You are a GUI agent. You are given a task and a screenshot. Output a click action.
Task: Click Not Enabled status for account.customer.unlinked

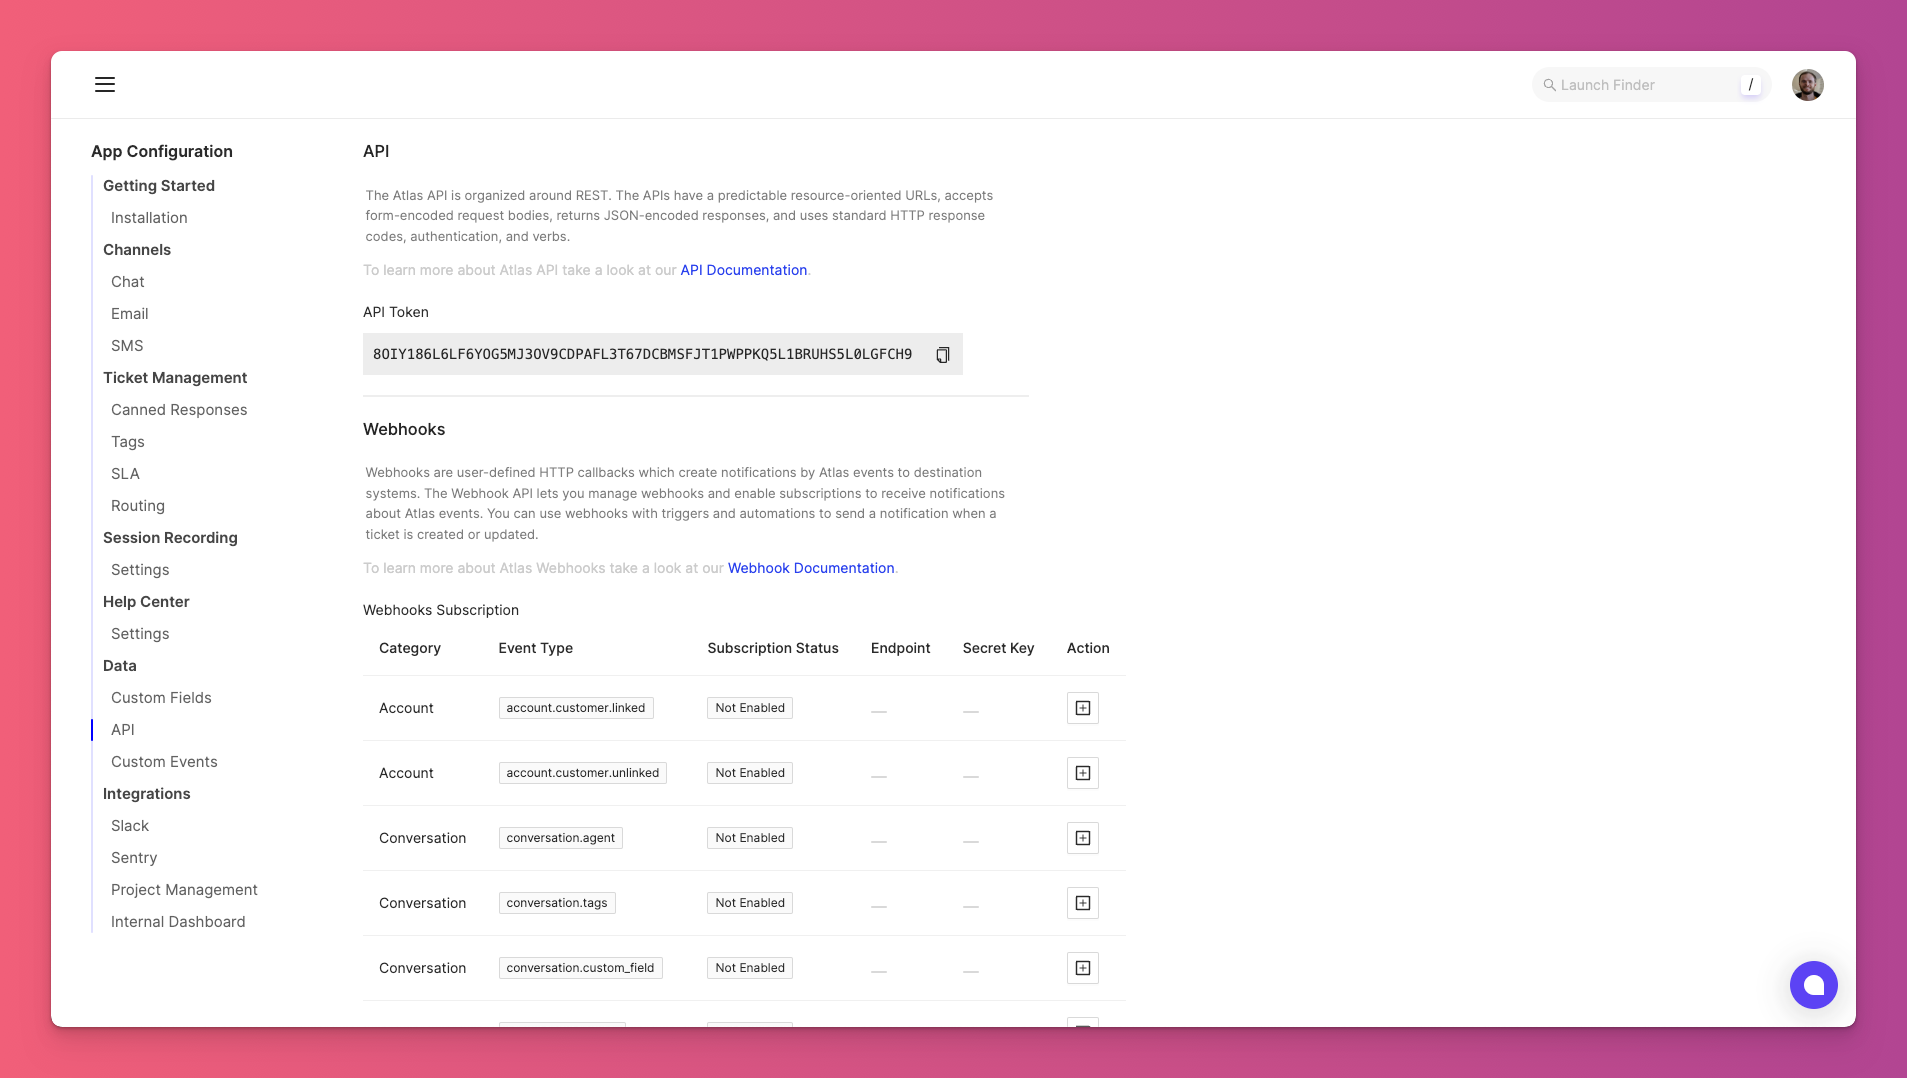tap(750, 773)
